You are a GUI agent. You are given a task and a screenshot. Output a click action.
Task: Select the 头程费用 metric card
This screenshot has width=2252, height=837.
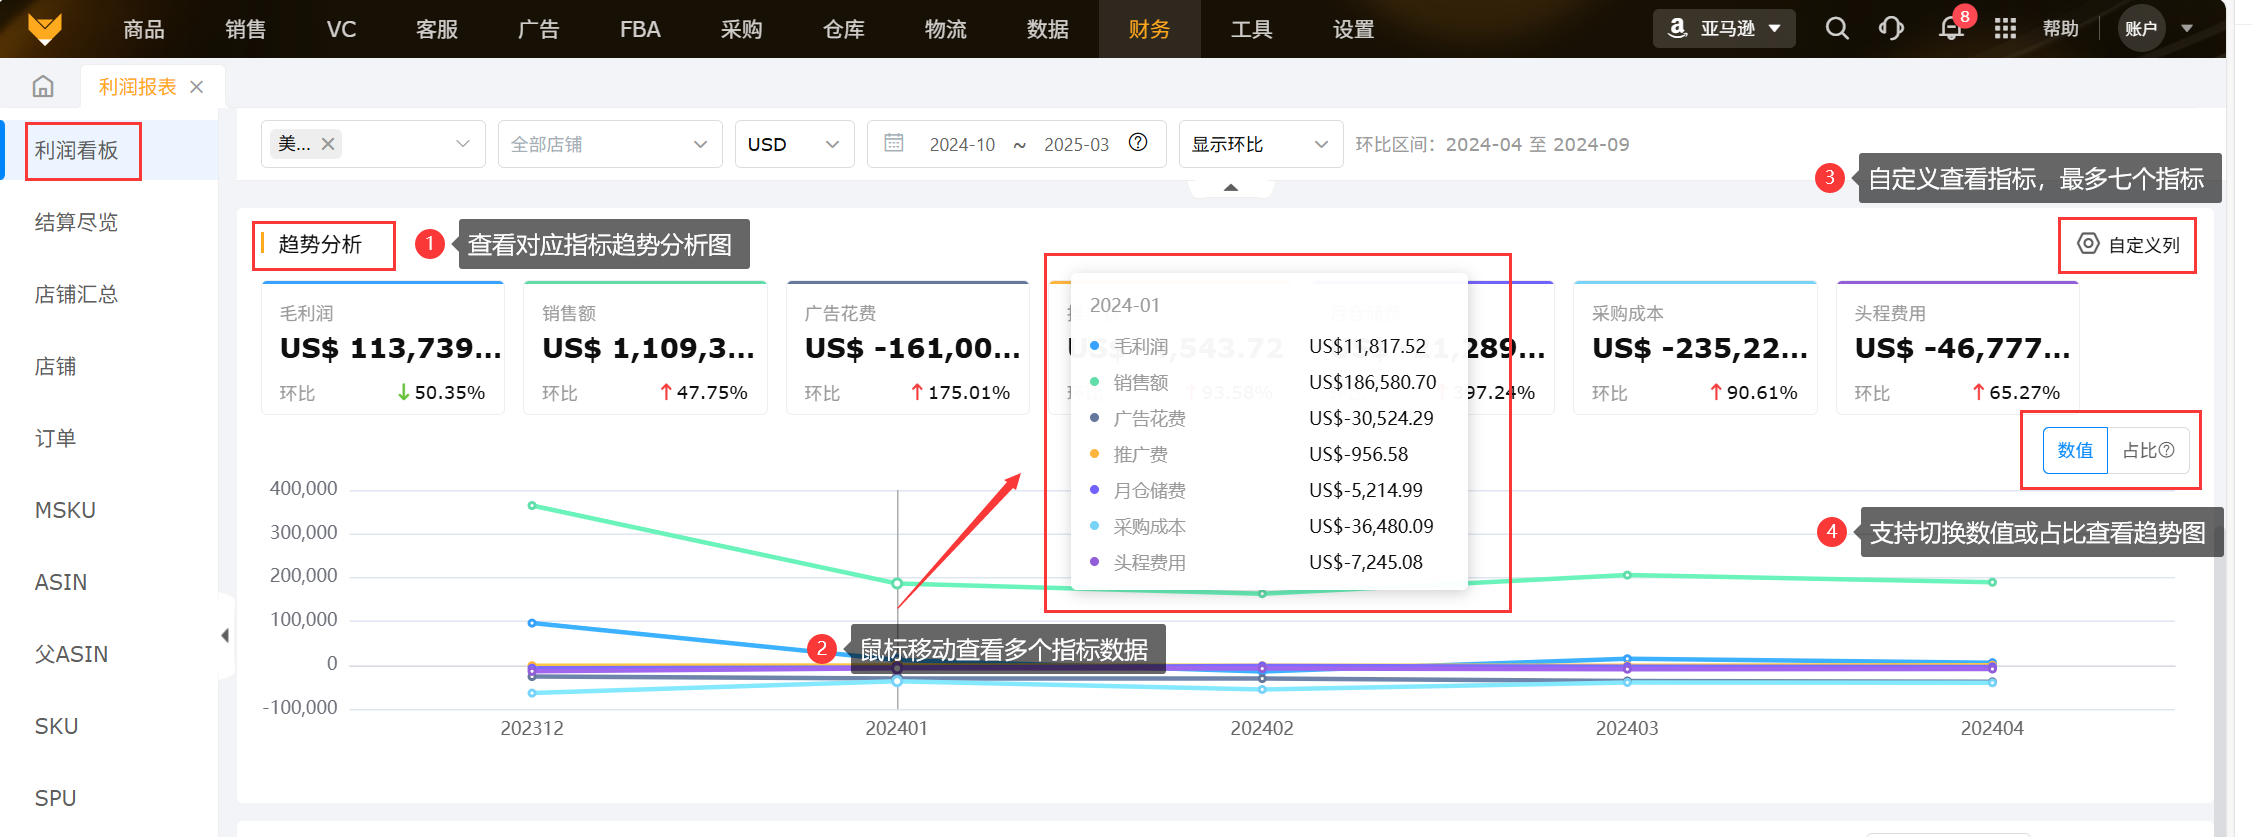1958,348
